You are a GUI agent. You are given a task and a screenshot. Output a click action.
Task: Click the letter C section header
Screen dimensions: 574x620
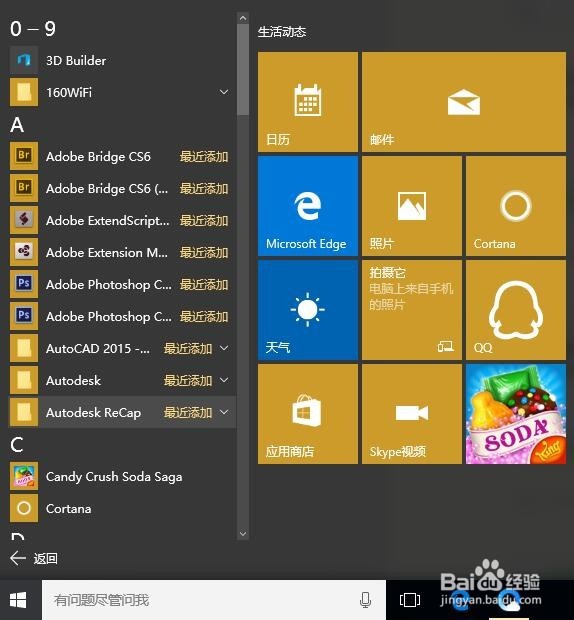(x=17, y=445)
